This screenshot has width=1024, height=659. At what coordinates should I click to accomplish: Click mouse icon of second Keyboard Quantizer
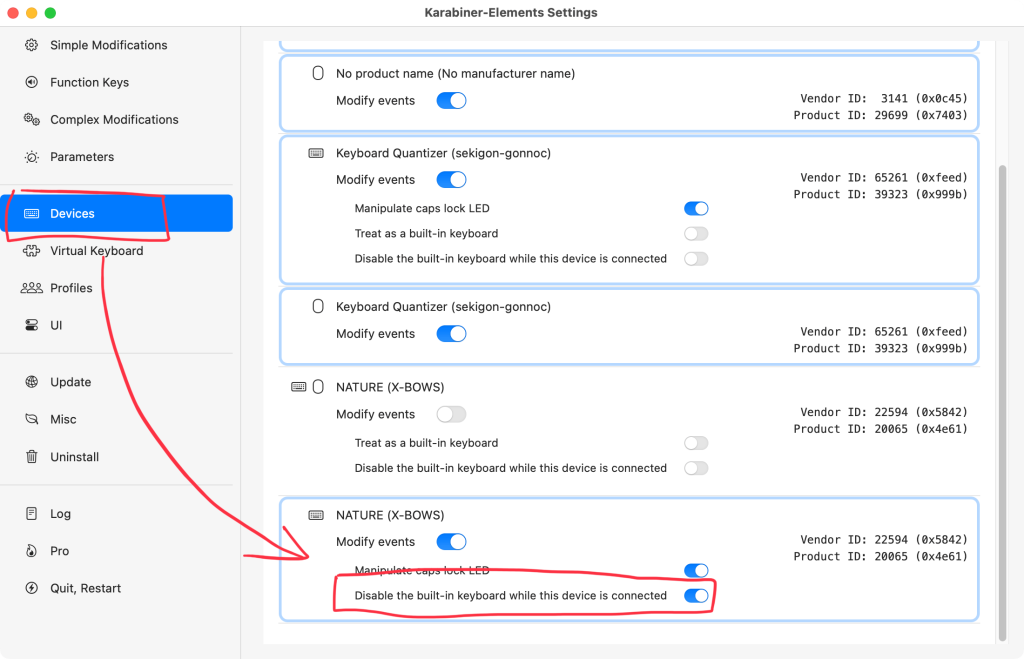318,306
